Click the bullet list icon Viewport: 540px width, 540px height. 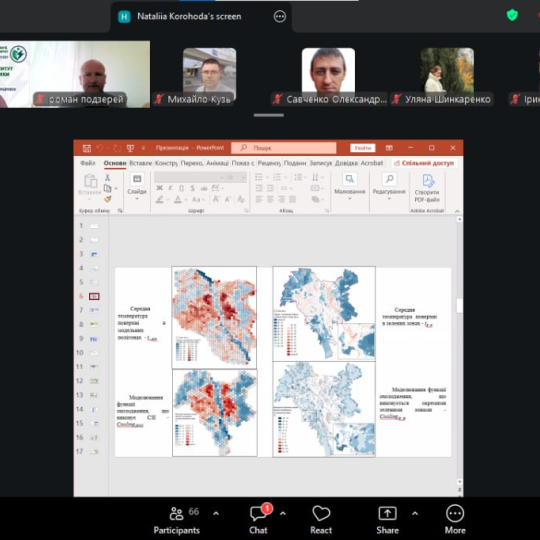point(259,177)
